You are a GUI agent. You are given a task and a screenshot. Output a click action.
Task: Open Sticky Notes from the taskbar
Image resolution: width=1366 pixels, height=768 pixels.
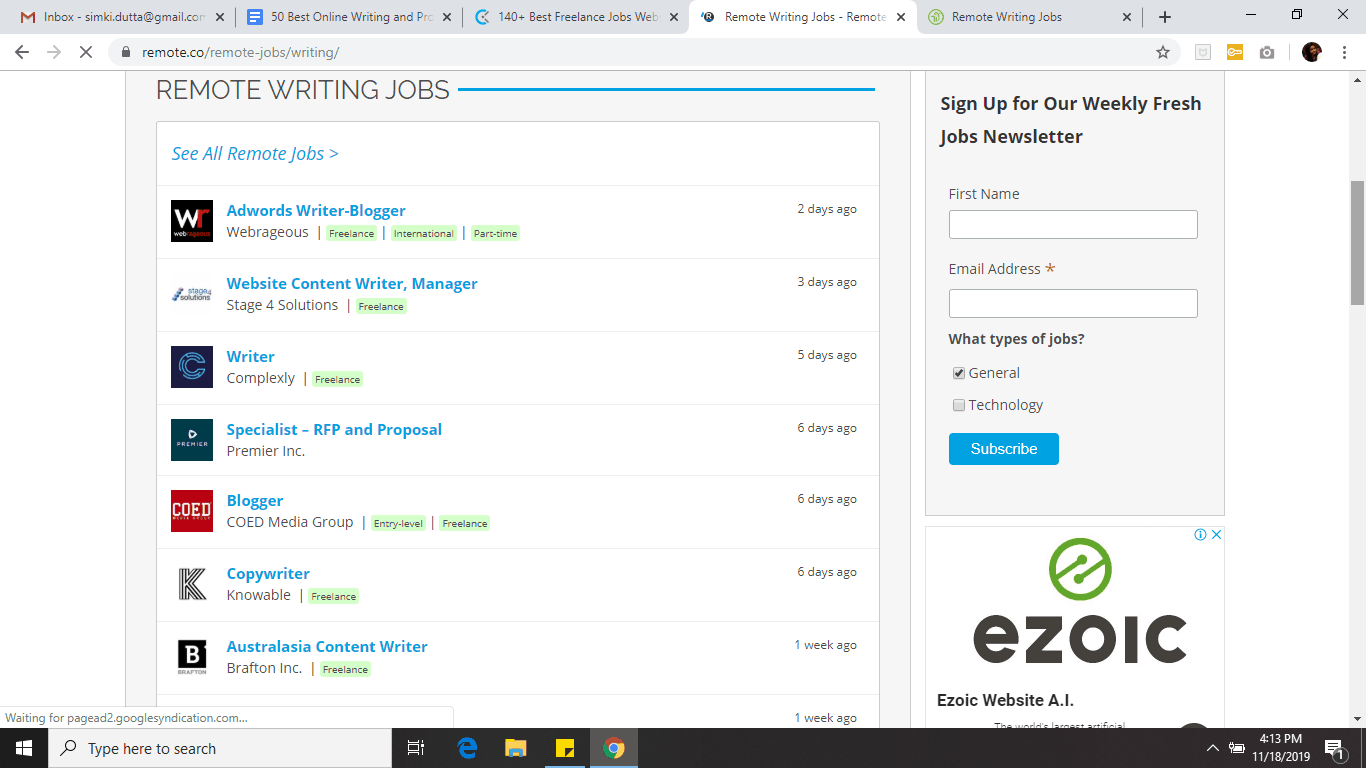tap(564, 748)
